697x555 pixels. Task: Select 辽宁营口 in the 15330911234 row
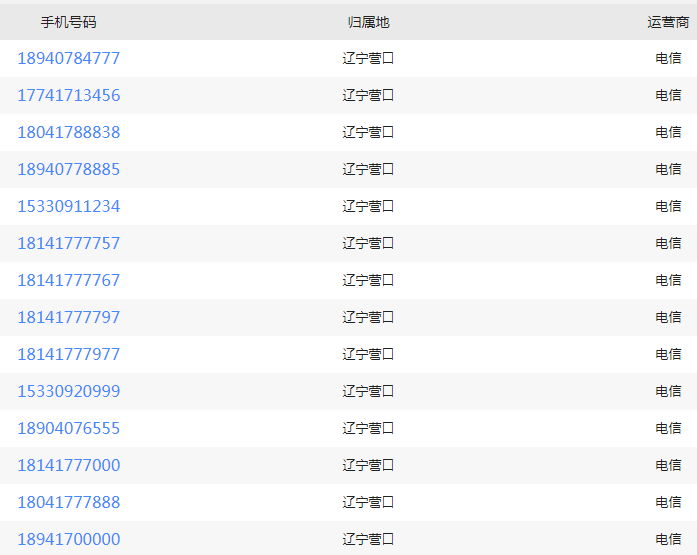click(x=368, y=206)
